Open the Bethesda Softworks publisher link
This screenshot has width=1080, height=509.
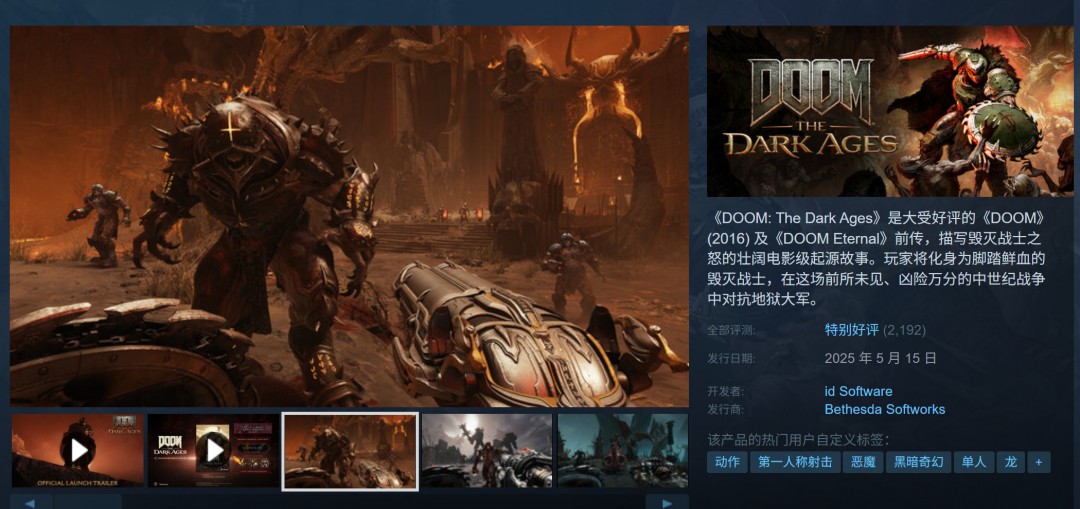(x=884, y=409)
